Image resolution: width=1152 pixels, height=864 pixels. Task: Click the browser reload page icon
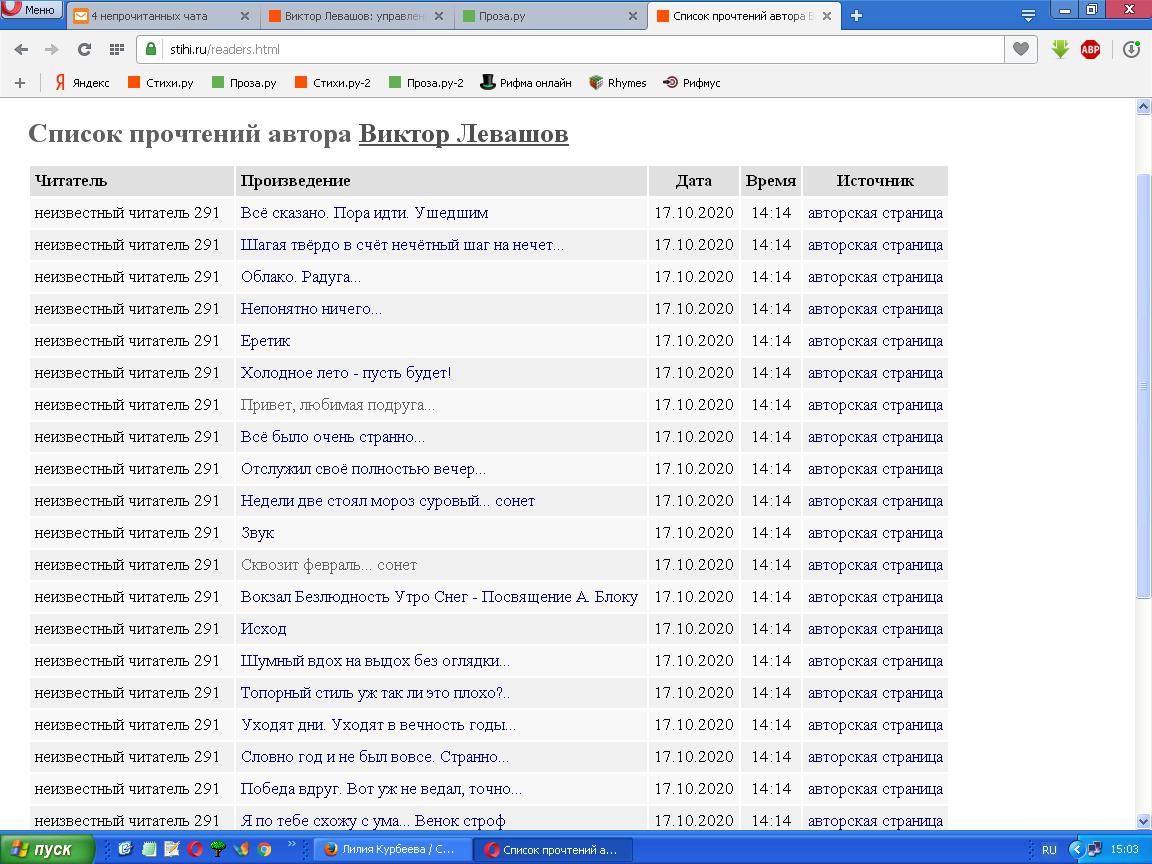[84, 49]
